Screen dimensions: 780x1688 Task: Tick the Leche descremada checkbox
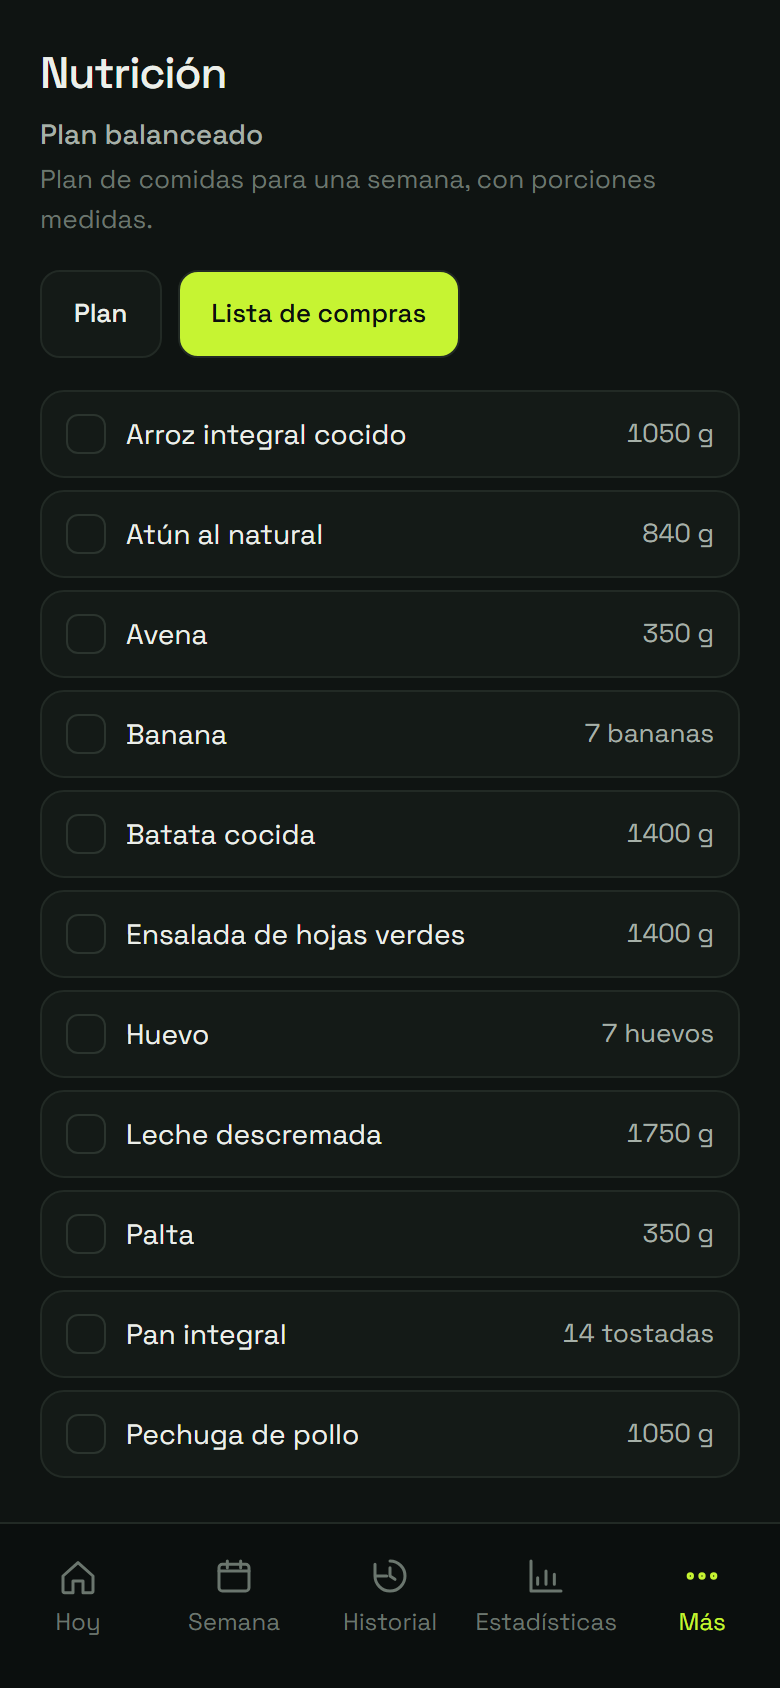coord(86,1134)
